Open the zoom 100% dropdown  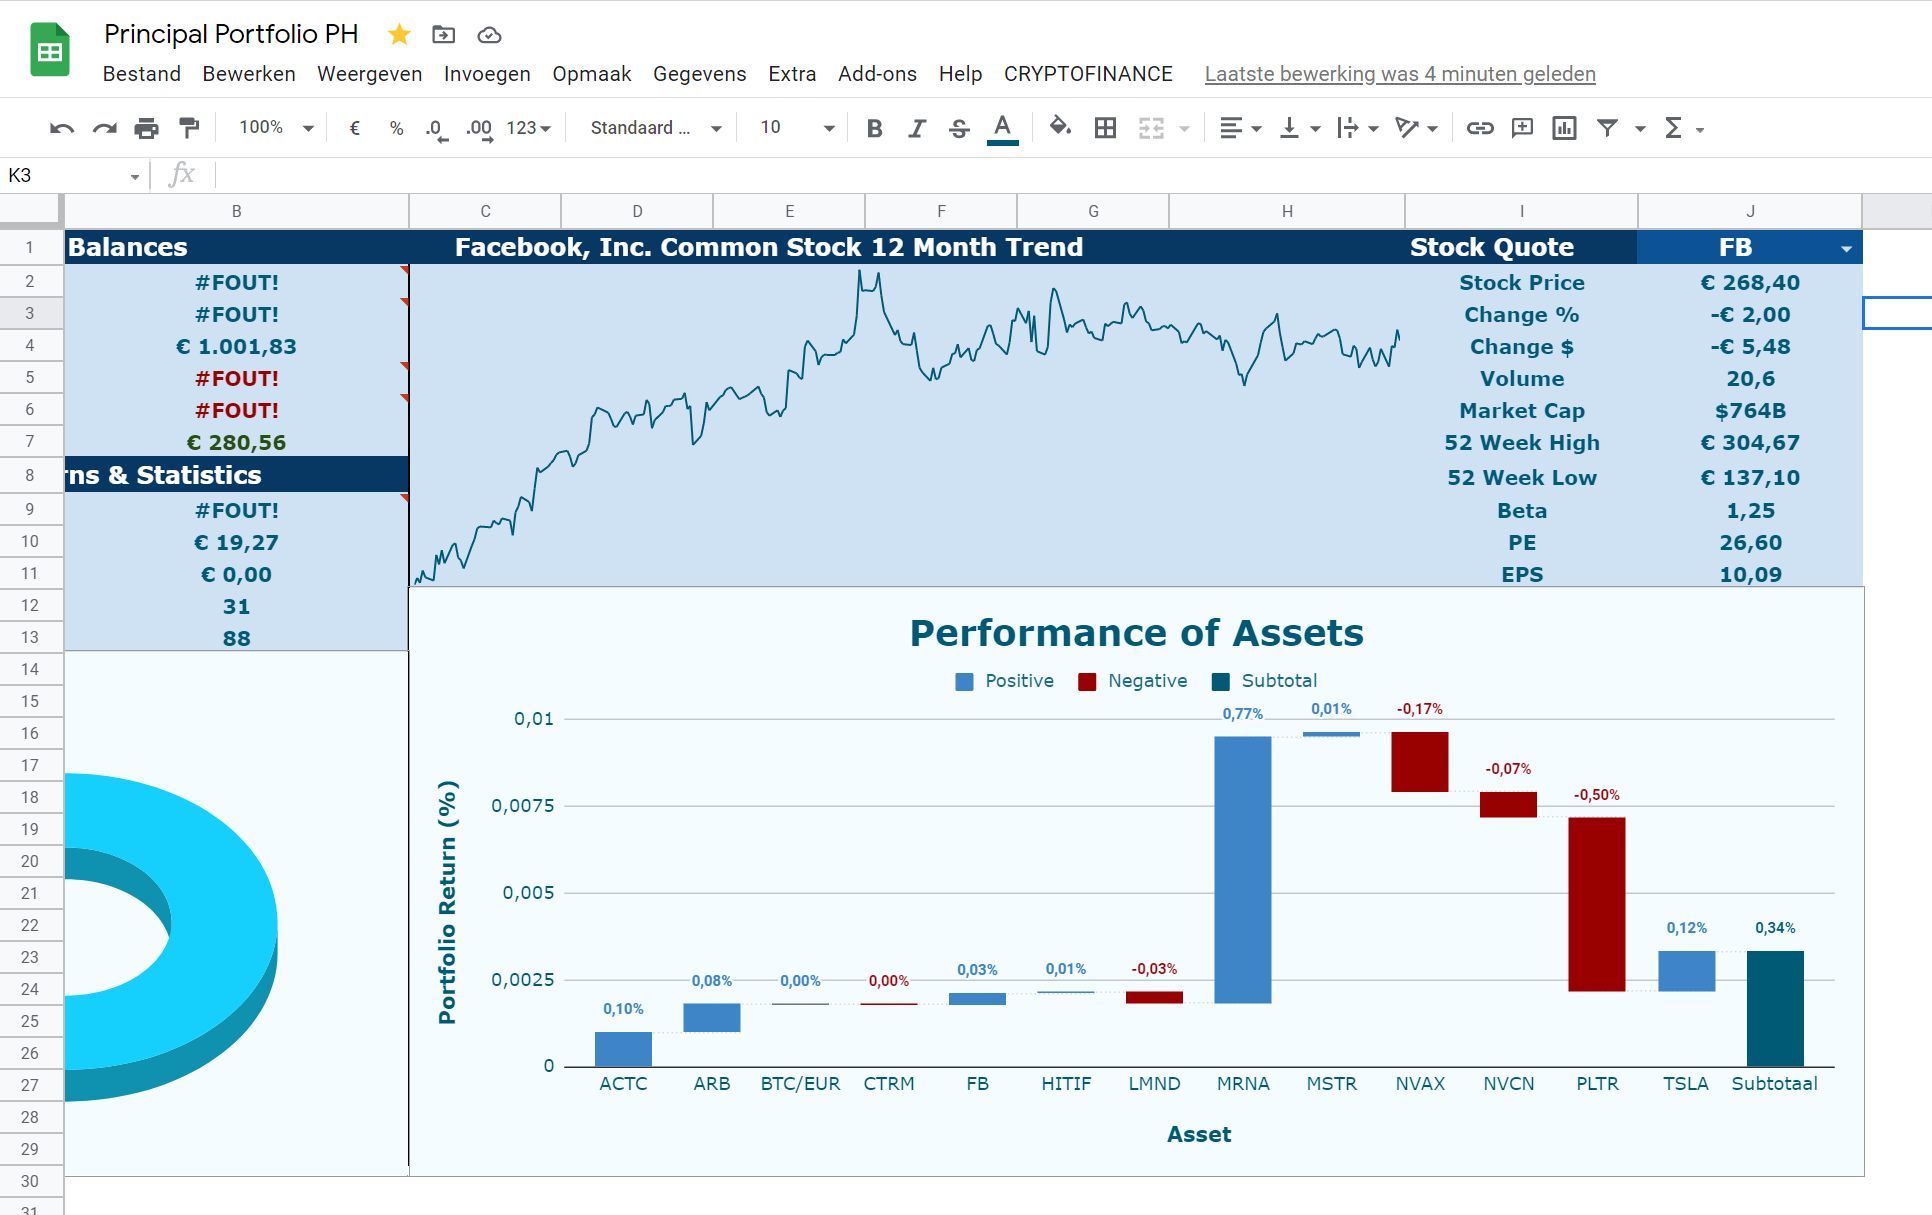coord(276,128)
